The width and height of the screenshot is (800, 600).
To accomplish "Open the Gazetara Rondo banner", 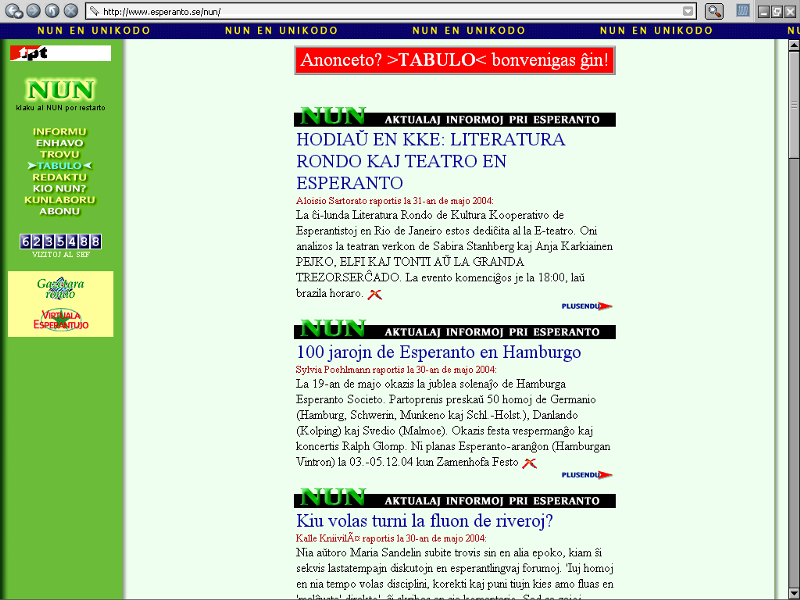I will pos(60,288).
